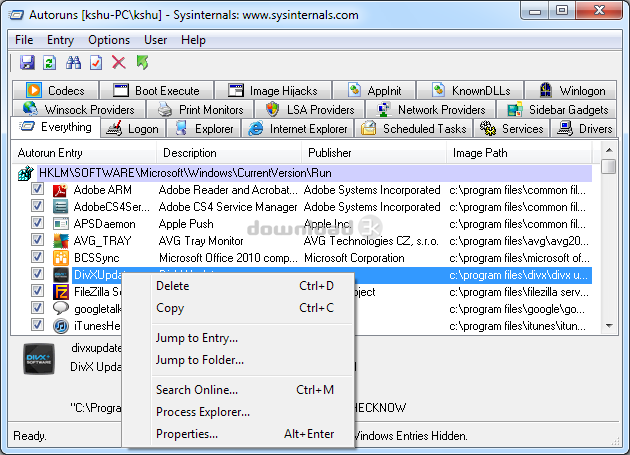
Task: Disable the APSDaemon autorun checkbox
Action: click(37, 223)
